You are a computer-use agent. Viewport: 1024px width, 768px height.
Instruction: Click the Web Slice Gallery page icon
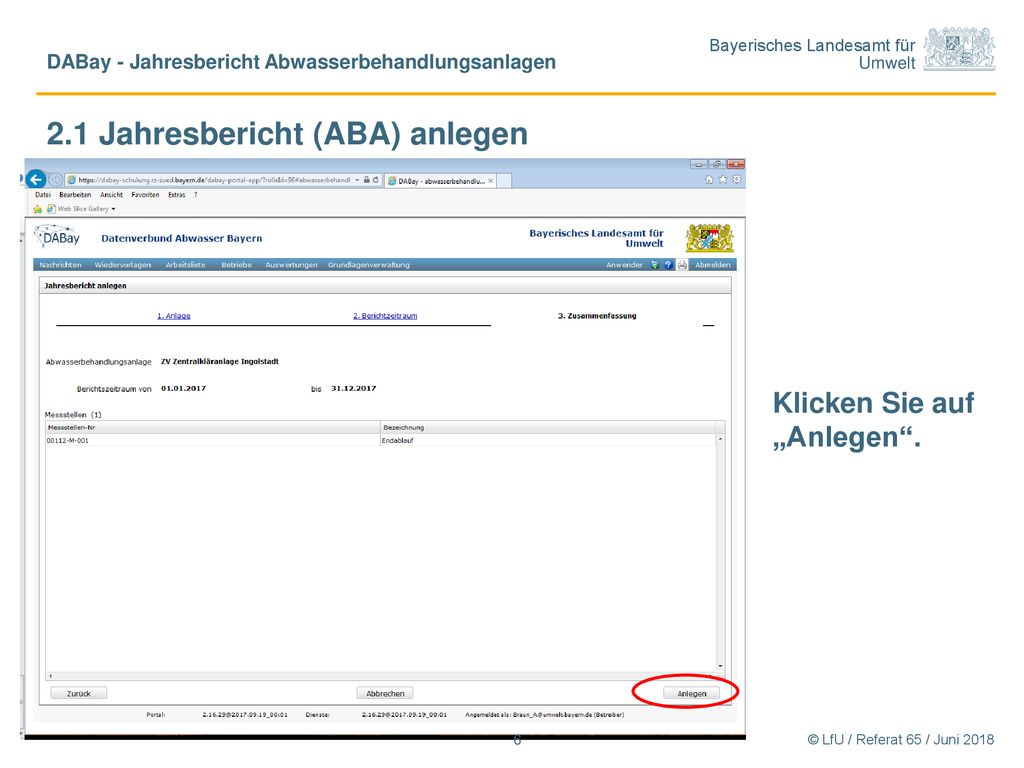(50, 209)
